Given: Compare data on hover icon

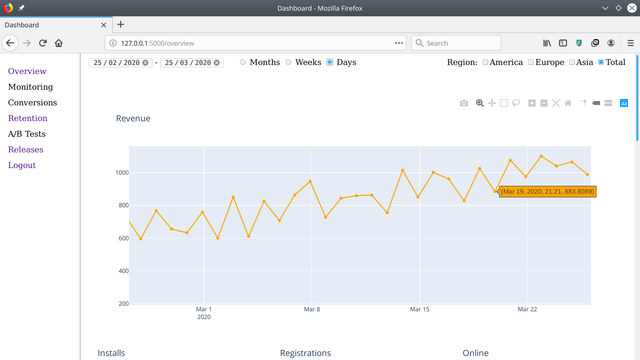Looking at the screenshot, I should [x=608, y=103].
